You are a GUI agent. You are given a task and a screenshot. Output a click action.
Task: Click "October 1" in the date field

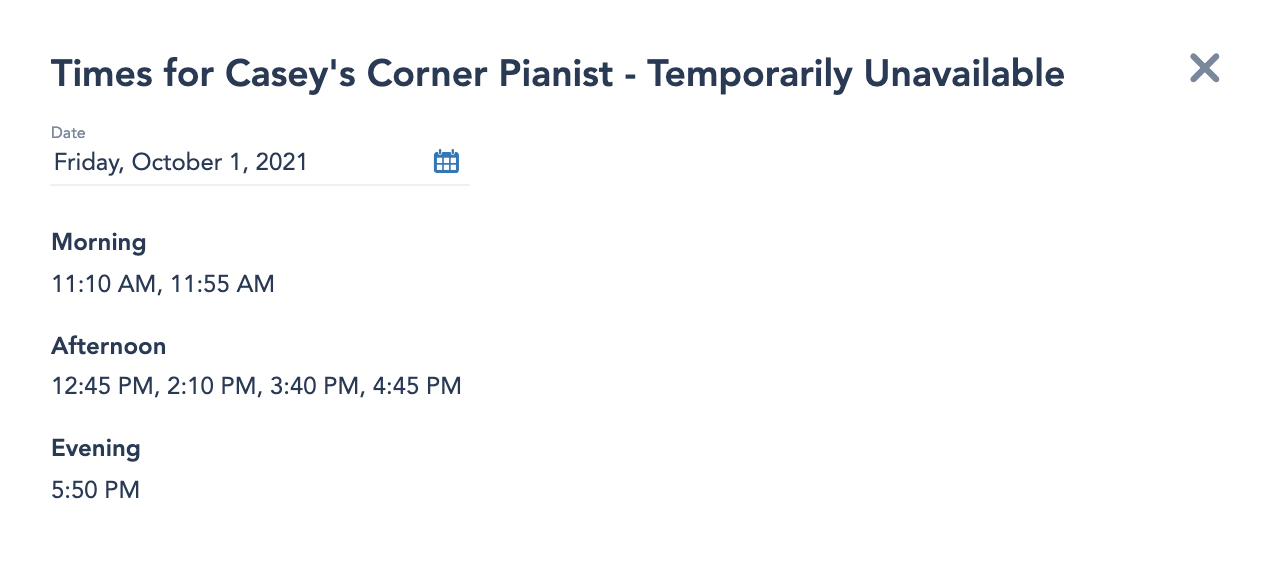(188, 162)
